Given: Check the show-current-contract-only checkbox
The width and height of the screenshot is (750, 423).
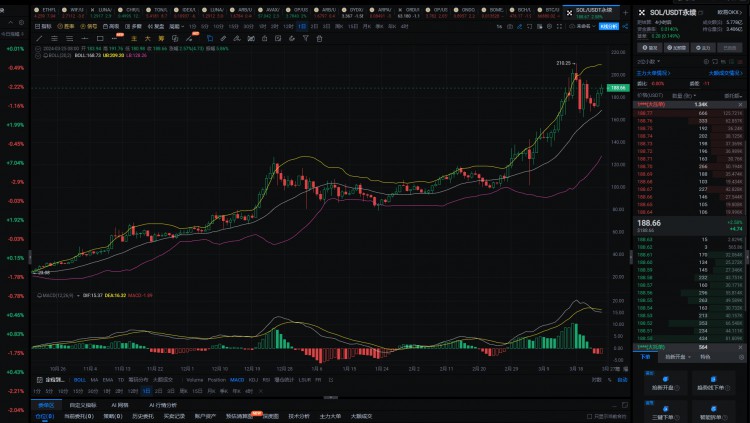Looking at the screenshot, I should (x=589, y=416).
